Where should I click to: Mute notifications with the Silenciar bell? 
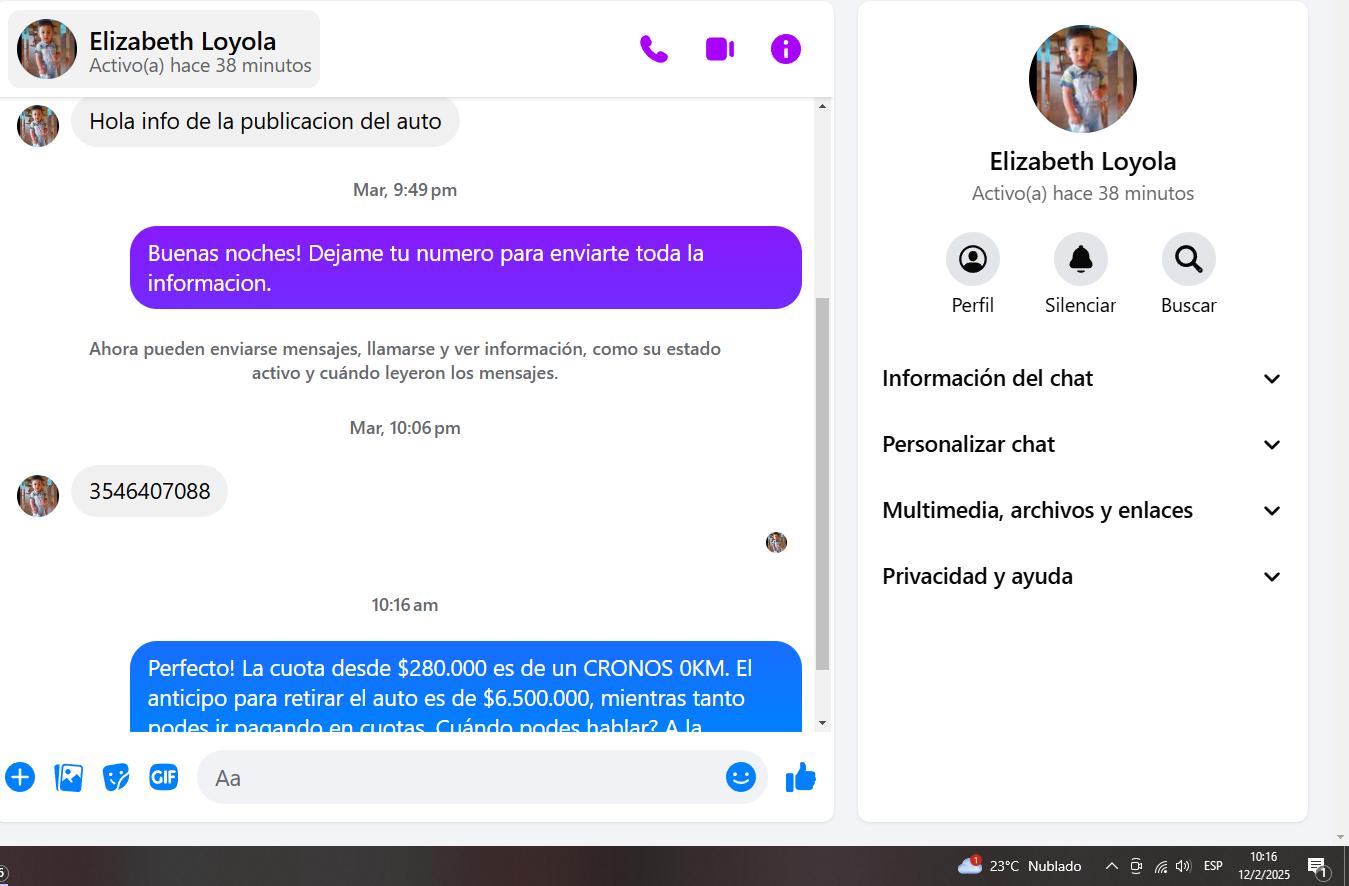[x=1080, y=259]
